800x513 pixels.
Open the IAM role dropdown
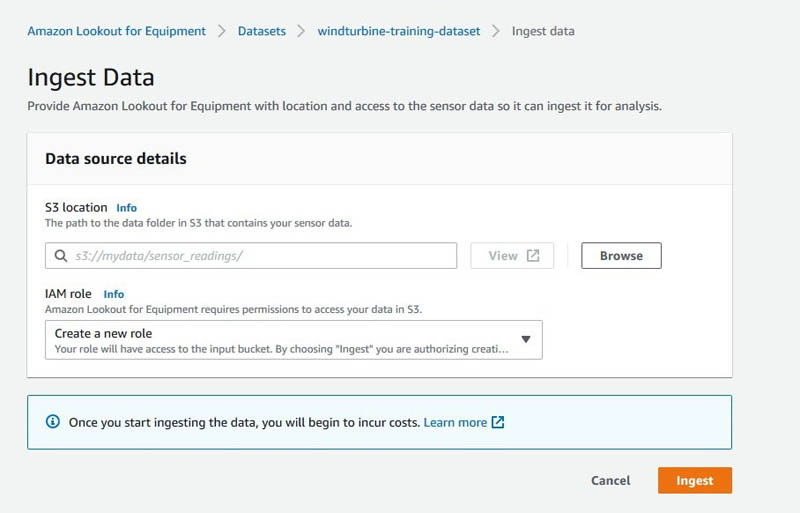tap(293, 340)
